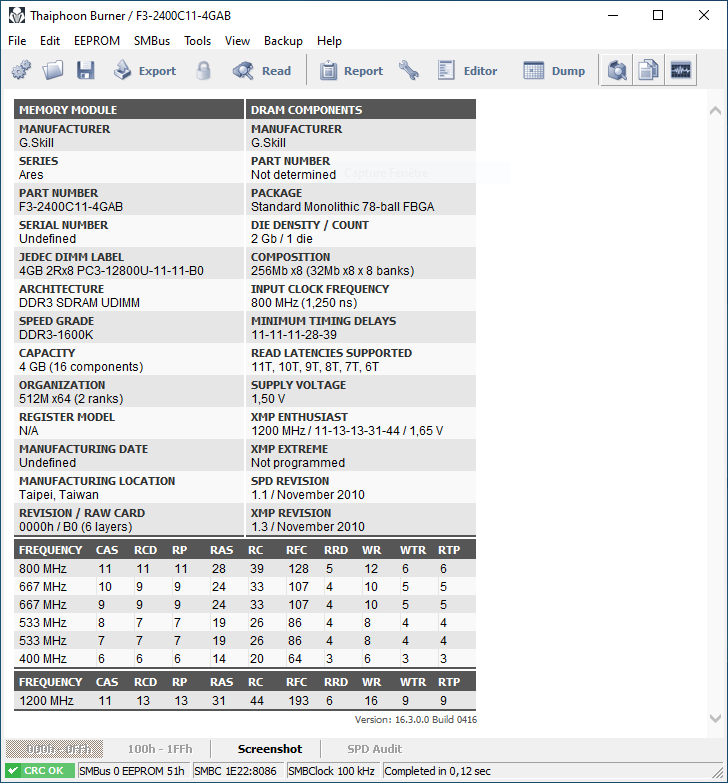Click the 400 MHz frequency row
This screenshot has height=783, width=728.
245,658
